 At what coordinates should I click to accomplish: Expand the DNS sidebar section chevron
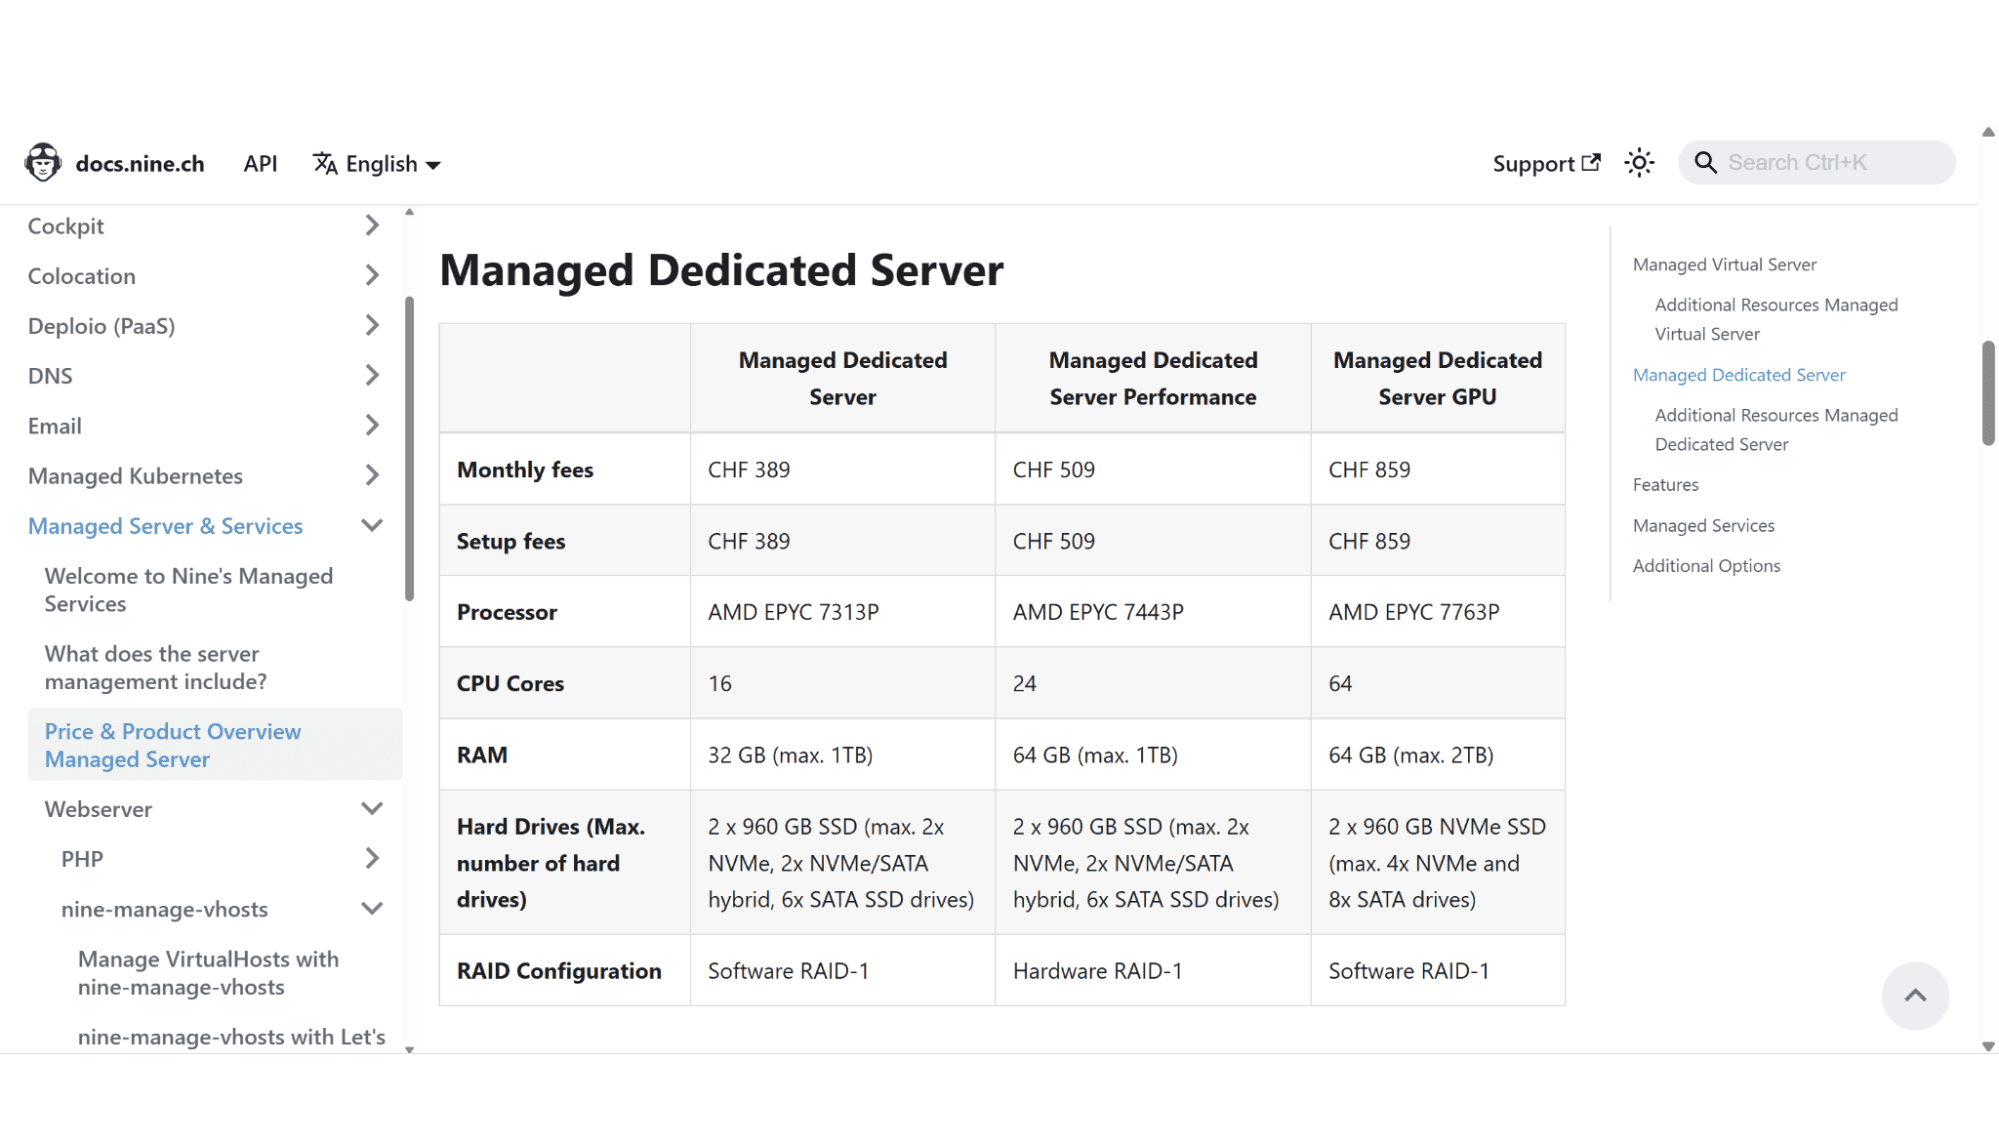[x=372, y=375]
